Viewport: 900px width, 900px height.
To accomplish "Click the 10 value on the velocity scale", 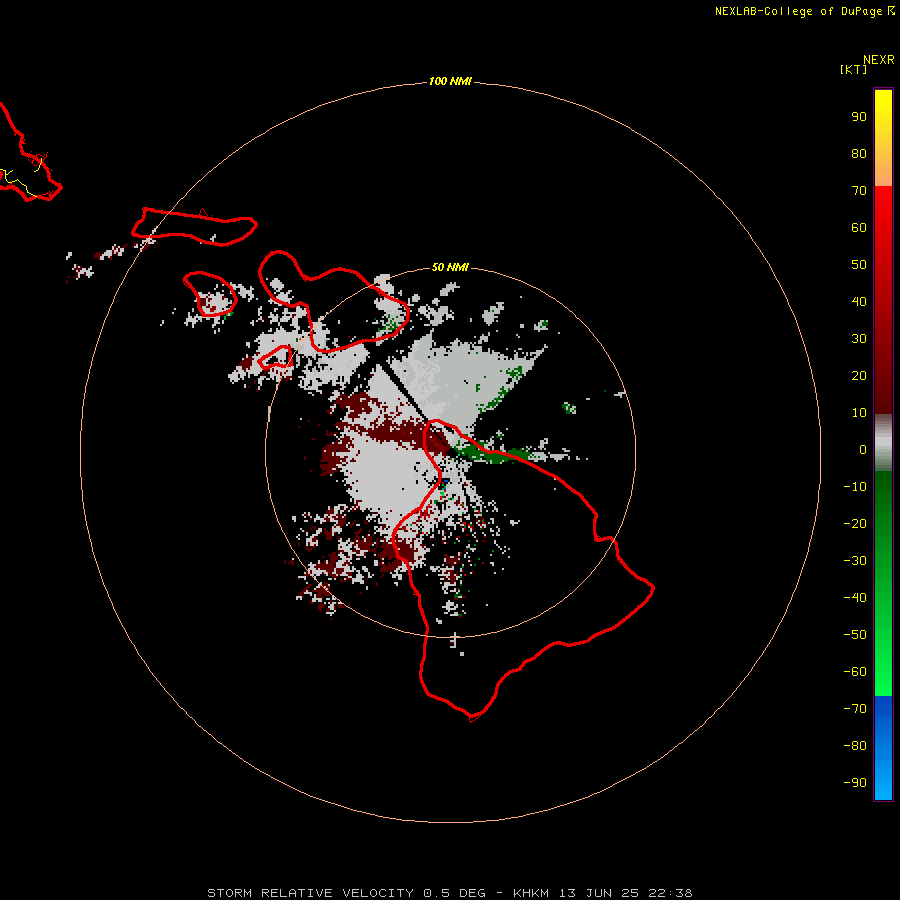I will click(859, 413).
